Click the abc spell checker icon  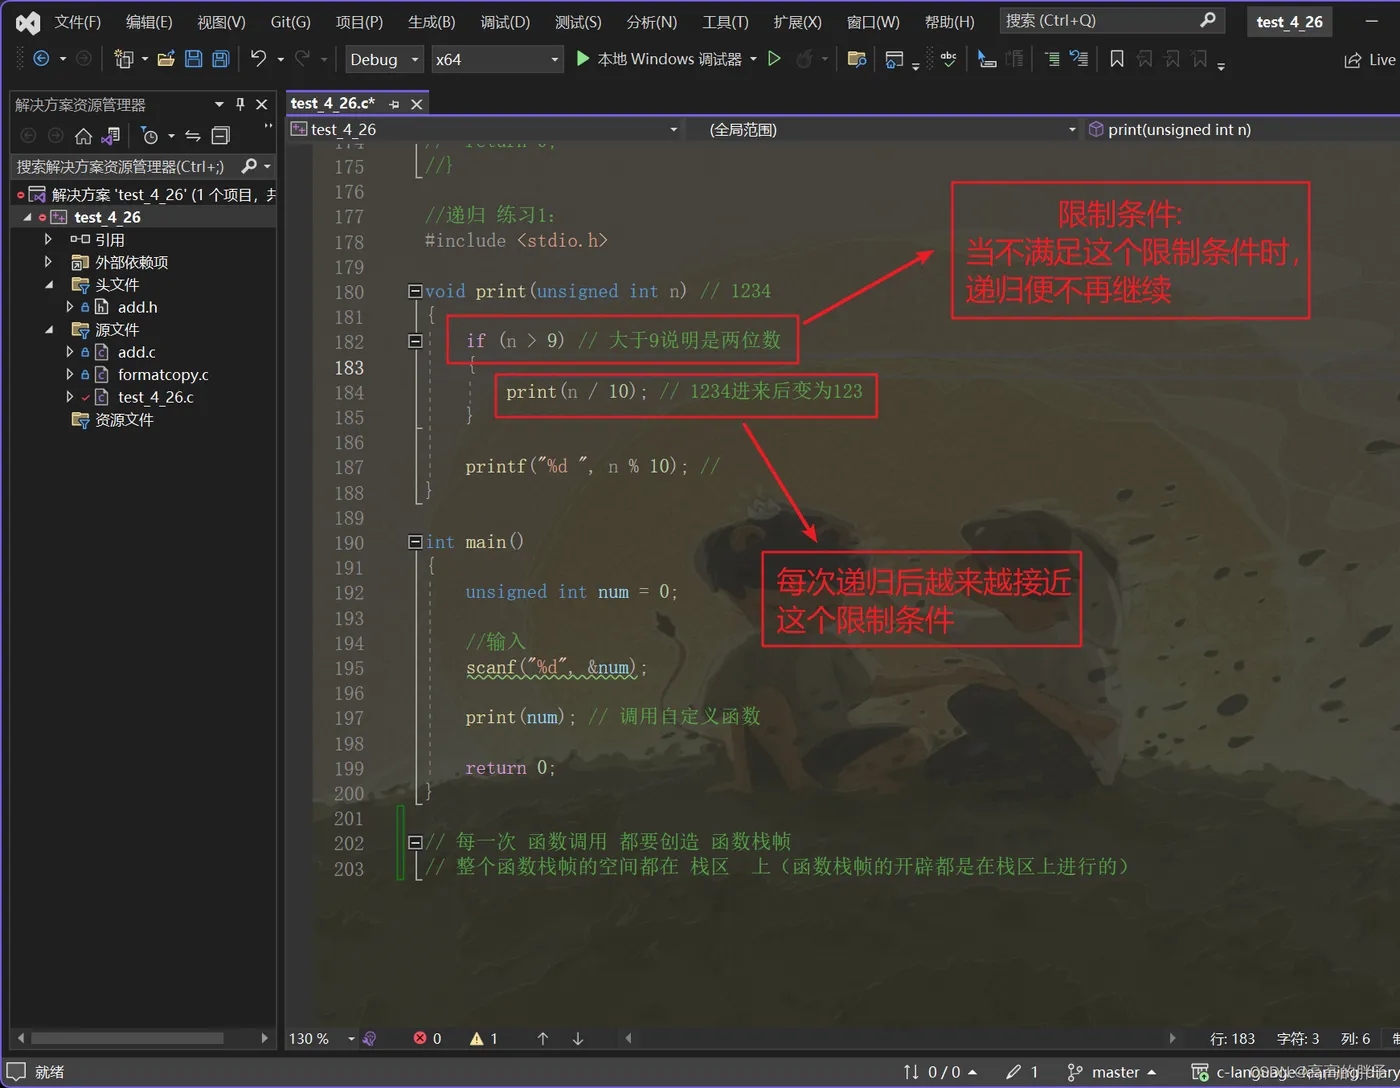[948, 59]
